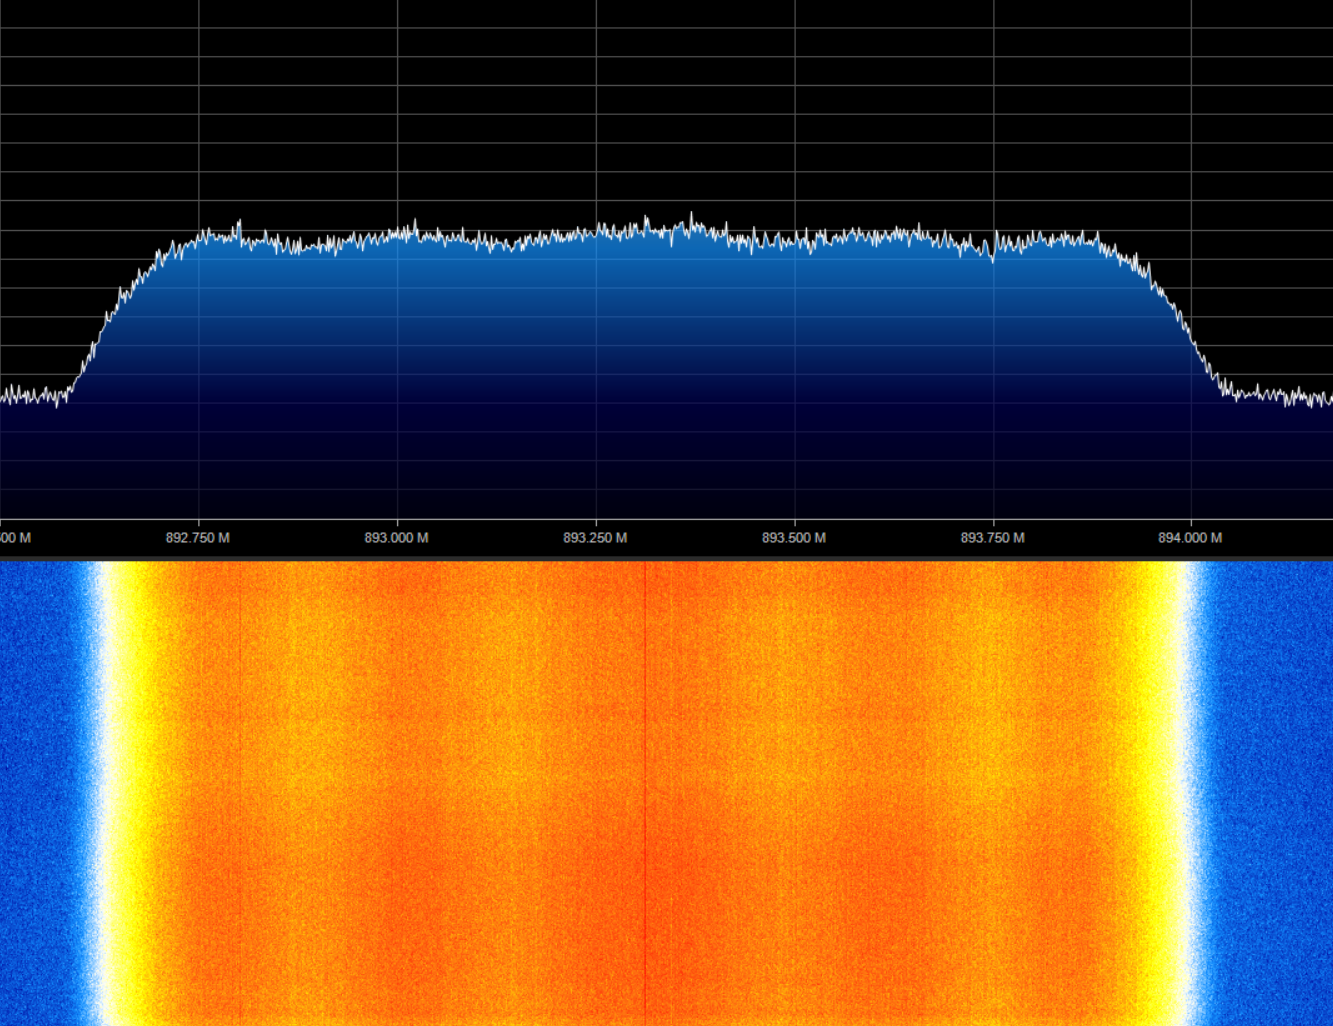1333x1026 pixels.
Task: Click the blue noise area at waterfall's left
Action: [40, 790]
